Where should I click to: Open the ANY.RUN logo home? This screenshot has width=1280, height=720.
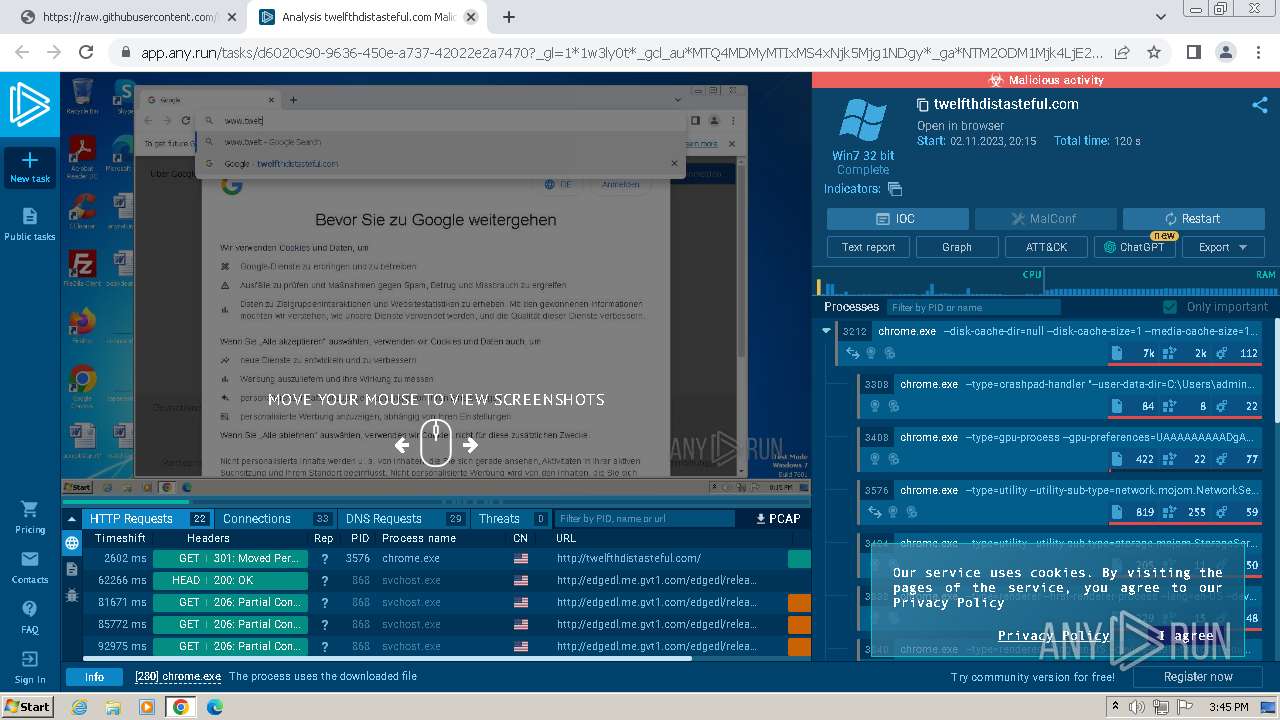[x=30, y=104]
